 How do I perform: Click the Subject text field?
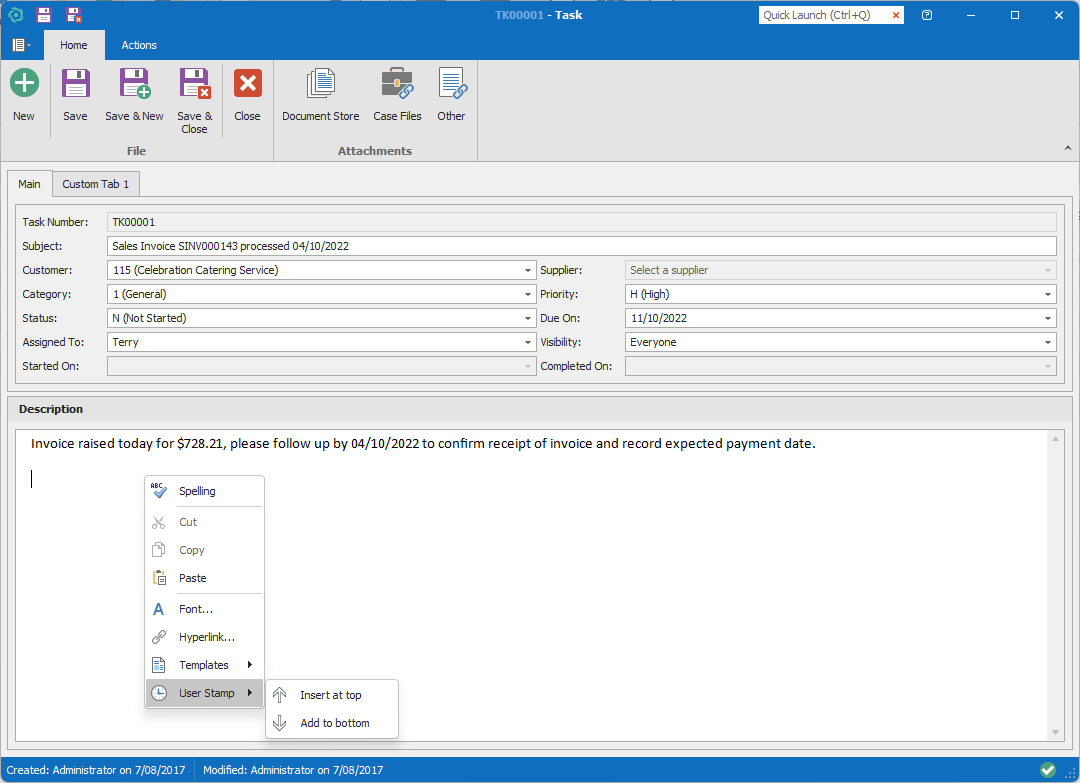pyautogui.click(x=580, y=246)
